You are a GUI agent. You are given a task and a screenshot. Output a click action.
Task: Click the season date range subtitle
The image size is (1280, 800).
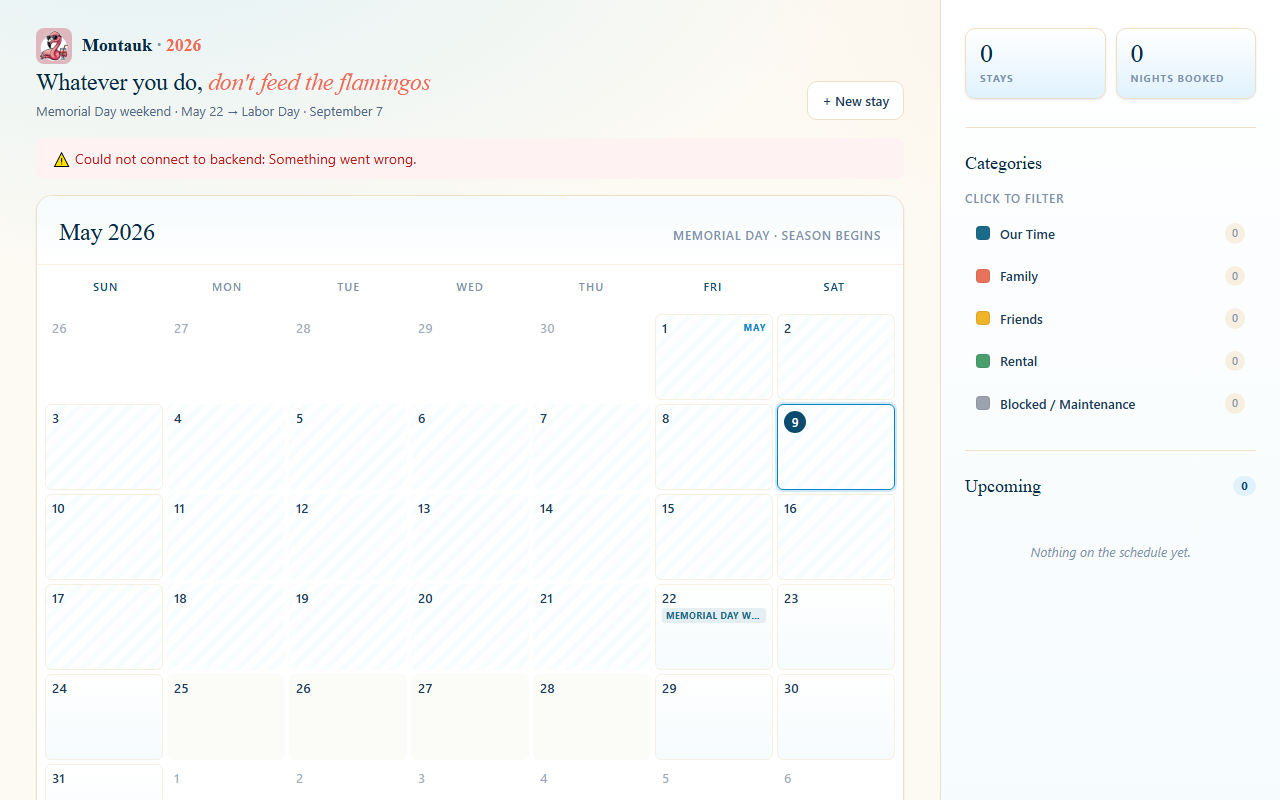(x=209, y=111)
